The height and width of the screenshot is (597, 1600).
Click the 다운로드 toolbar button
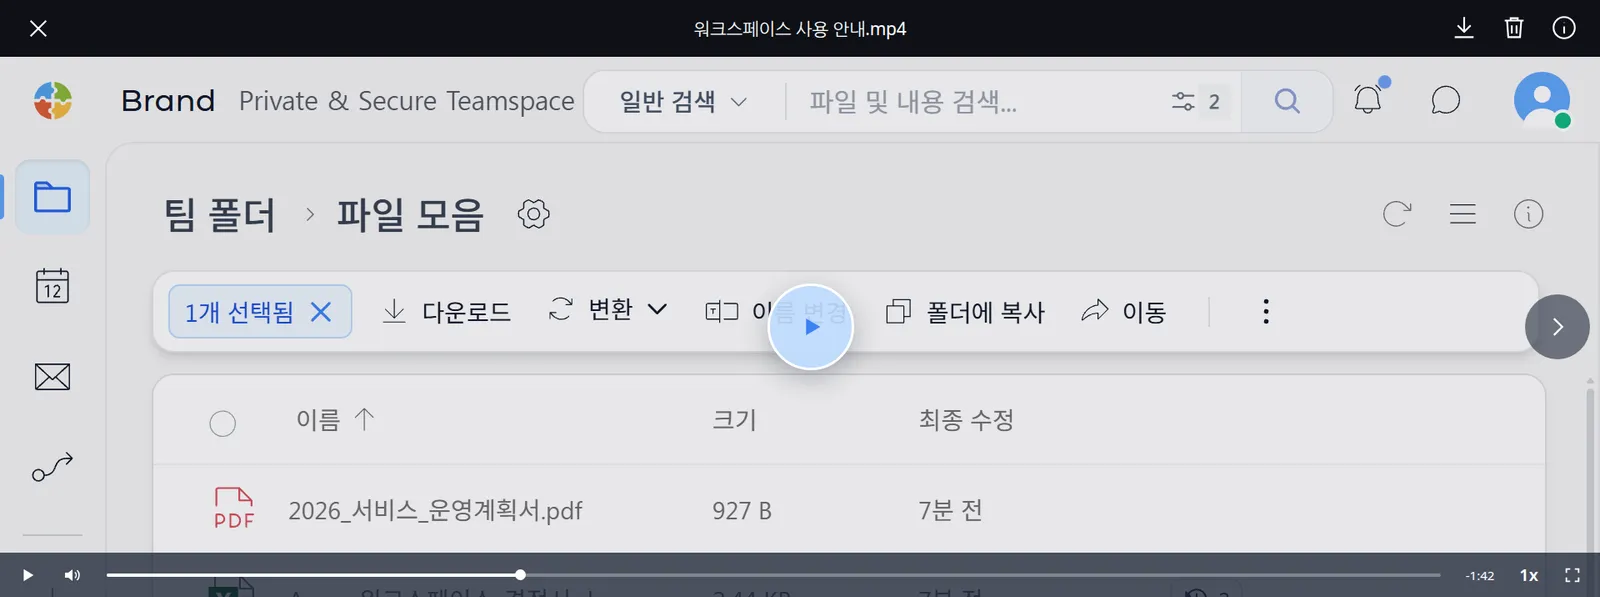pyautogui.click(x=446, y=312)
